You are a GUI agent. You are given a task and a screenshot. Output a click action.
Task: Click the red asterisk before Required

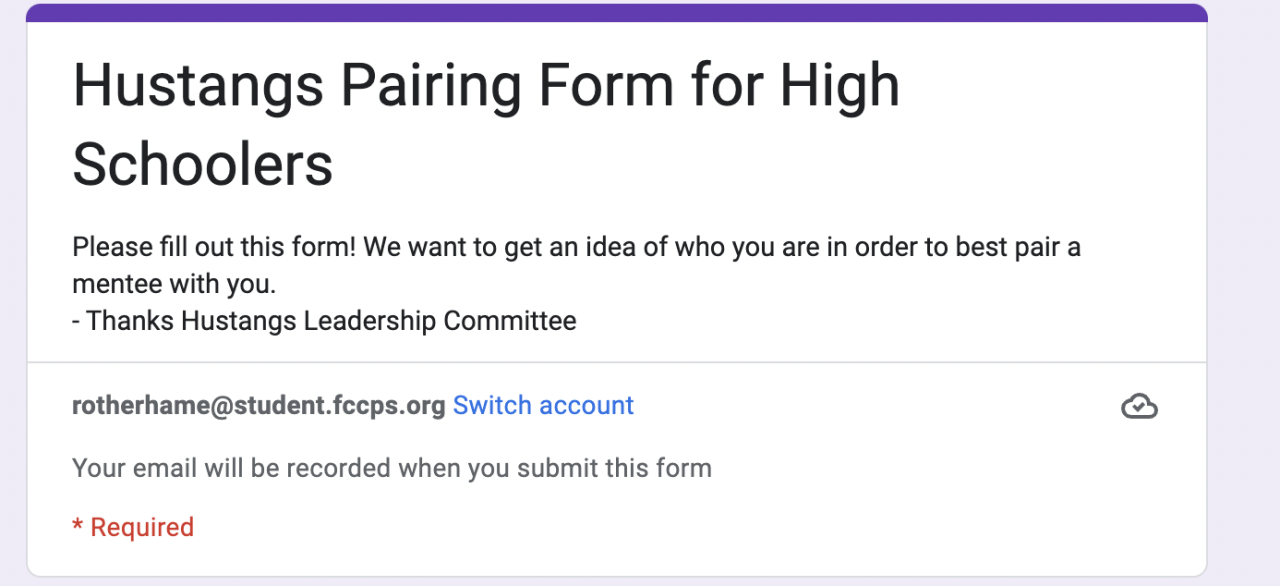click(77, 525)
